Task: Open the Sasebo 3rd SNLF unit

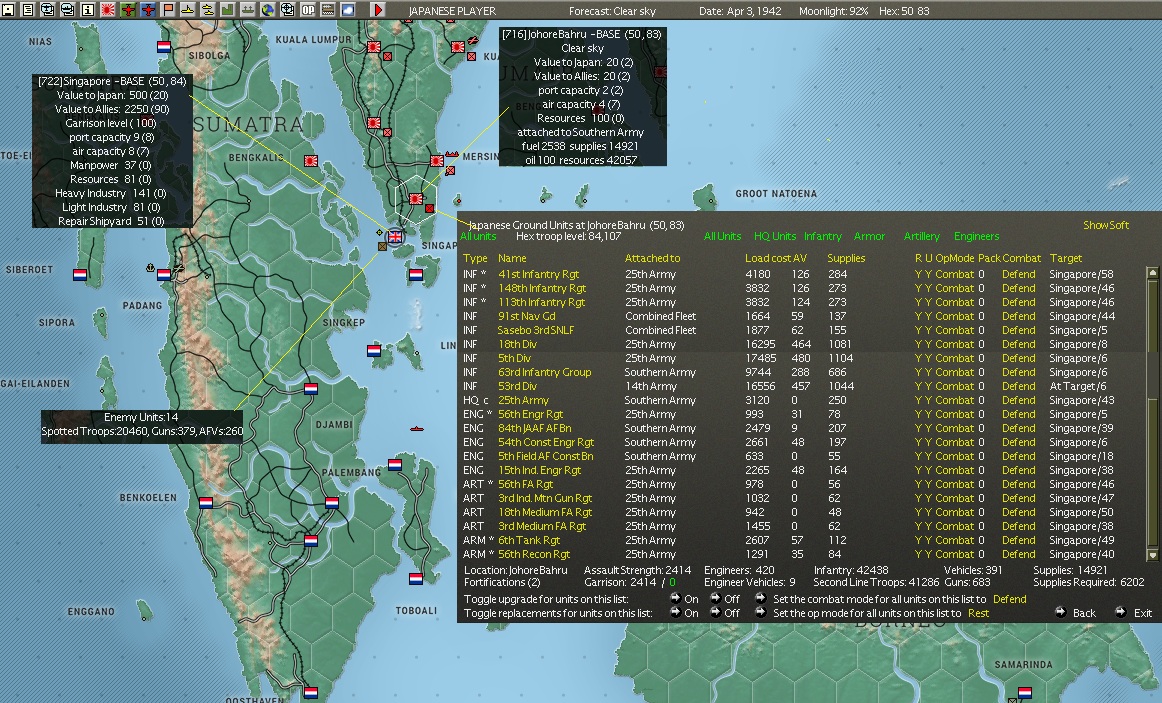Action: [536, 330]
